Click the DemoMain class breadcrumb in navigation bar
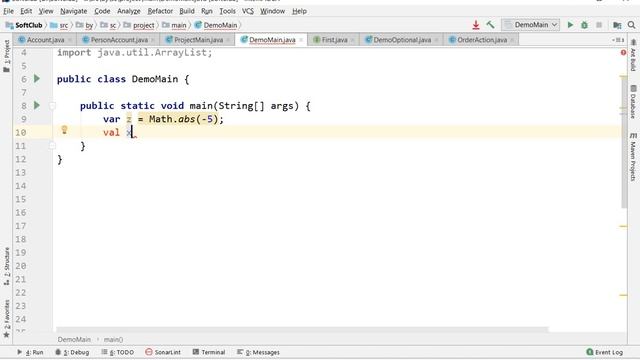 (x=216, y=25)
